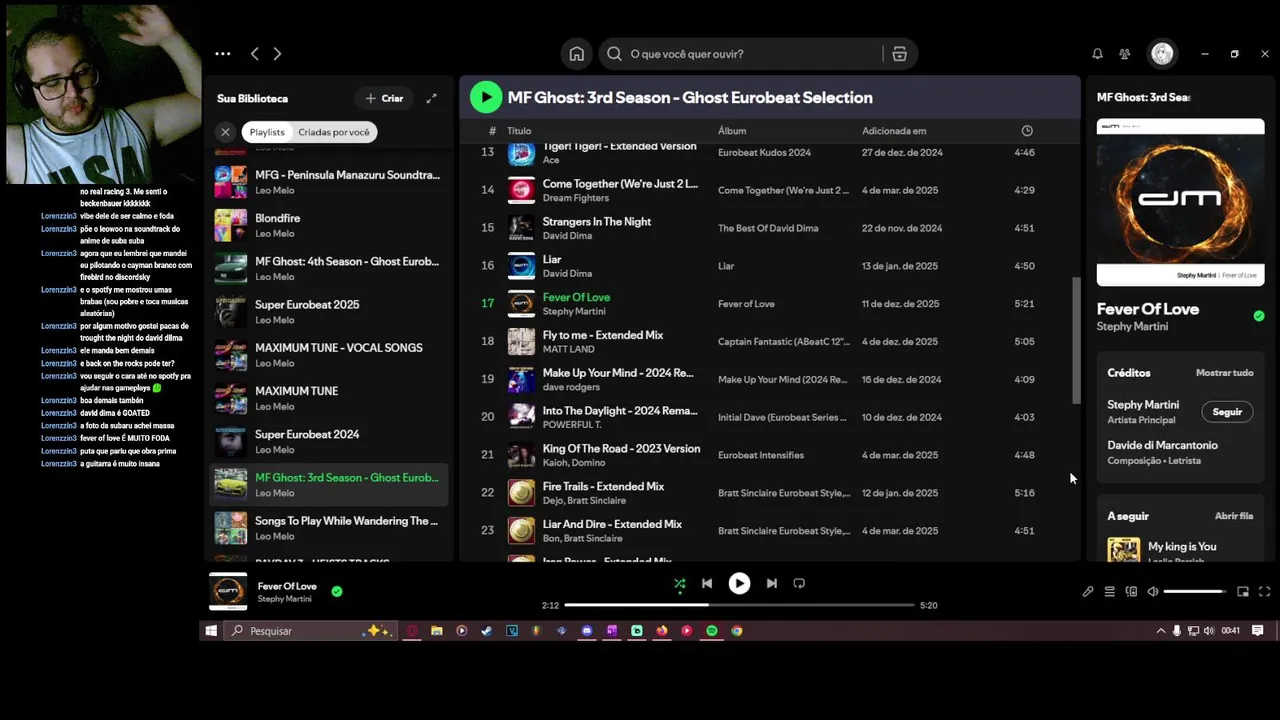Open the mini player
This screenshot has width=1280, height=720.
coord(1243,592)
